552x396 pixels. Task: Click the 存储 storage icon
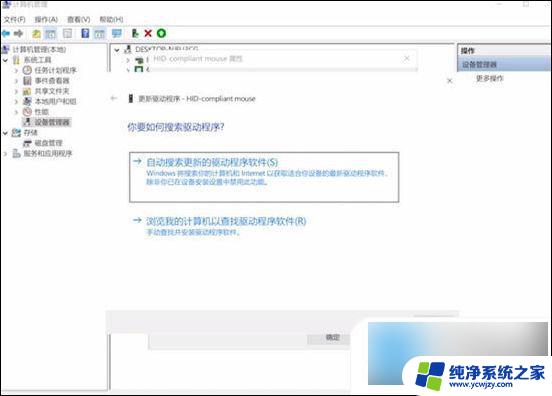pyautogui.click(x=16, y=133)
